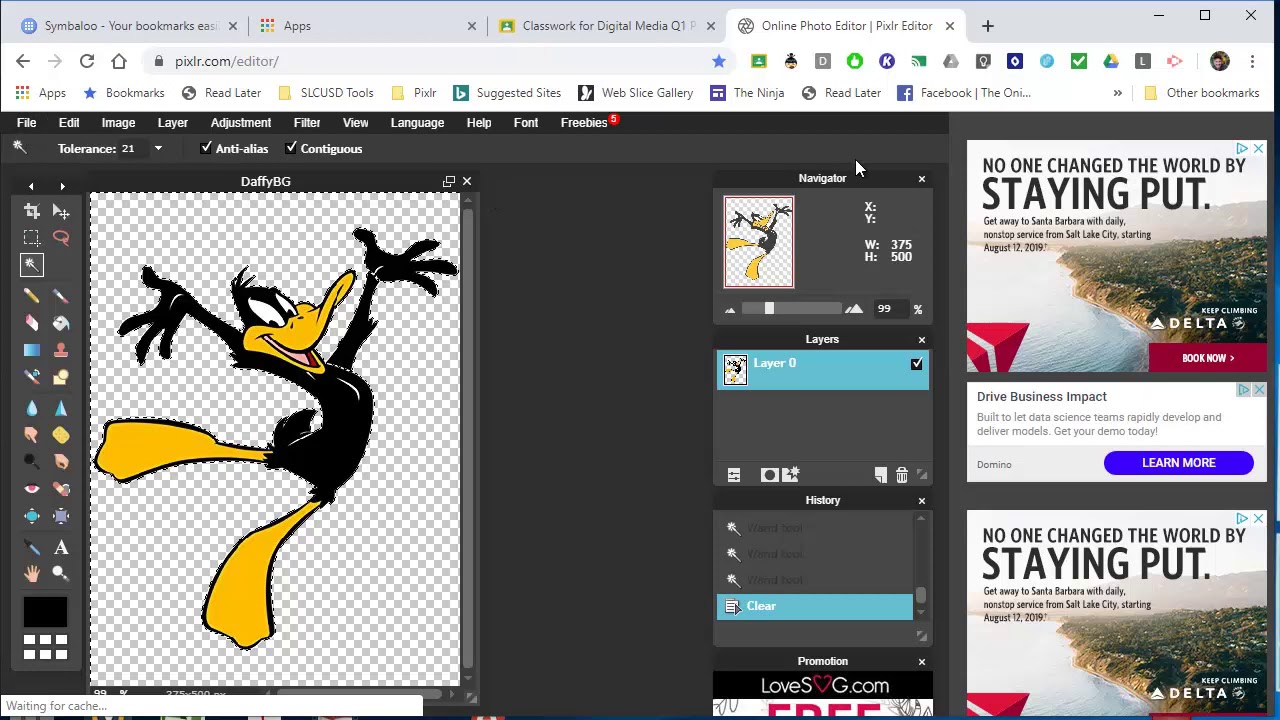Open the Image menu
Screen dimensions: 1280x720
118,122
